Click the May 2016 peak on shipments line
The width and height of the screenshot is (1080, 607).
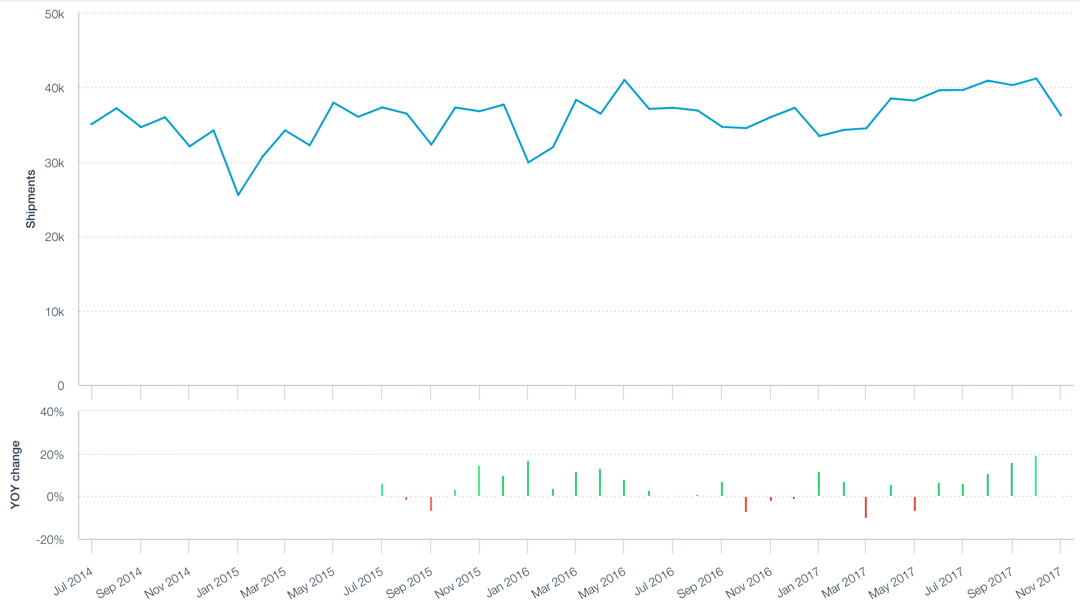(x=624, y=80)
